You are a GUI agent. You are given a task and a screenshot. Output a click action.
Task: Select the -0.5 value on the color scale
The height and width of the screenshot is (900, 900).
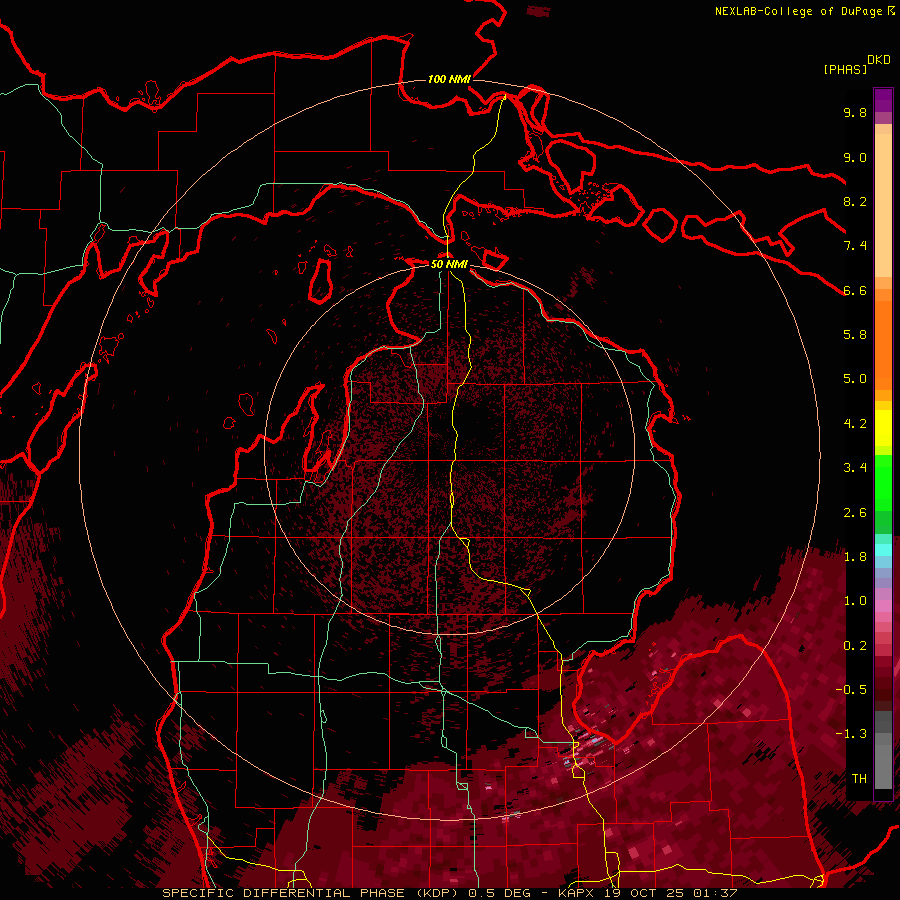click(x=851, y=690)
